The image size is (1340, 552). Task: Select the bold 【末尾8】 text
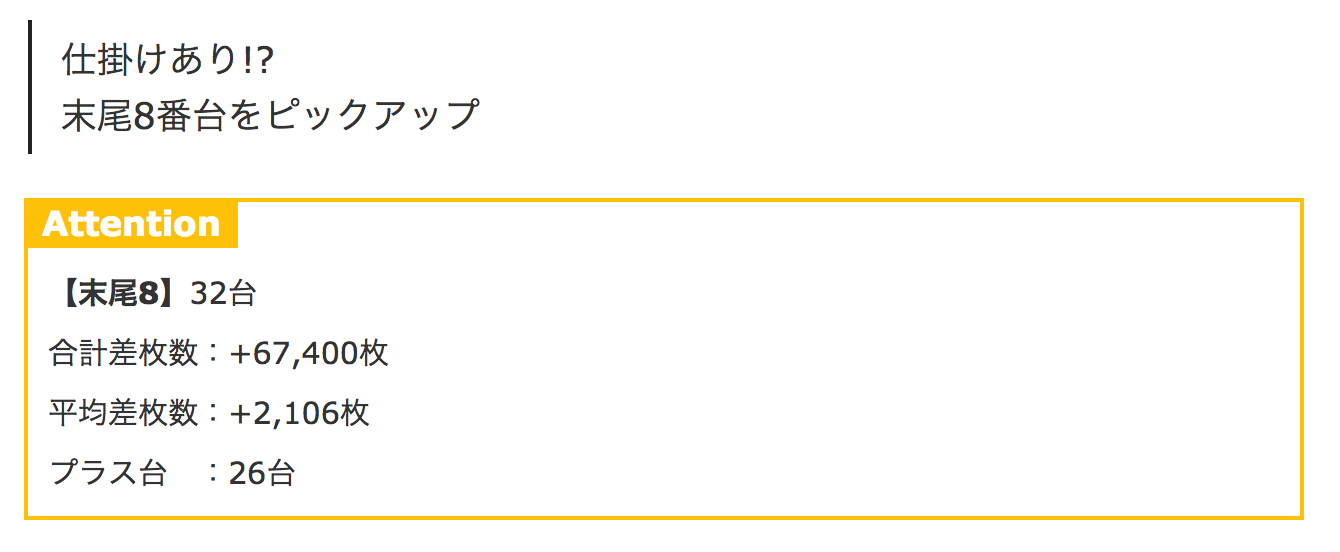(118, 293)
